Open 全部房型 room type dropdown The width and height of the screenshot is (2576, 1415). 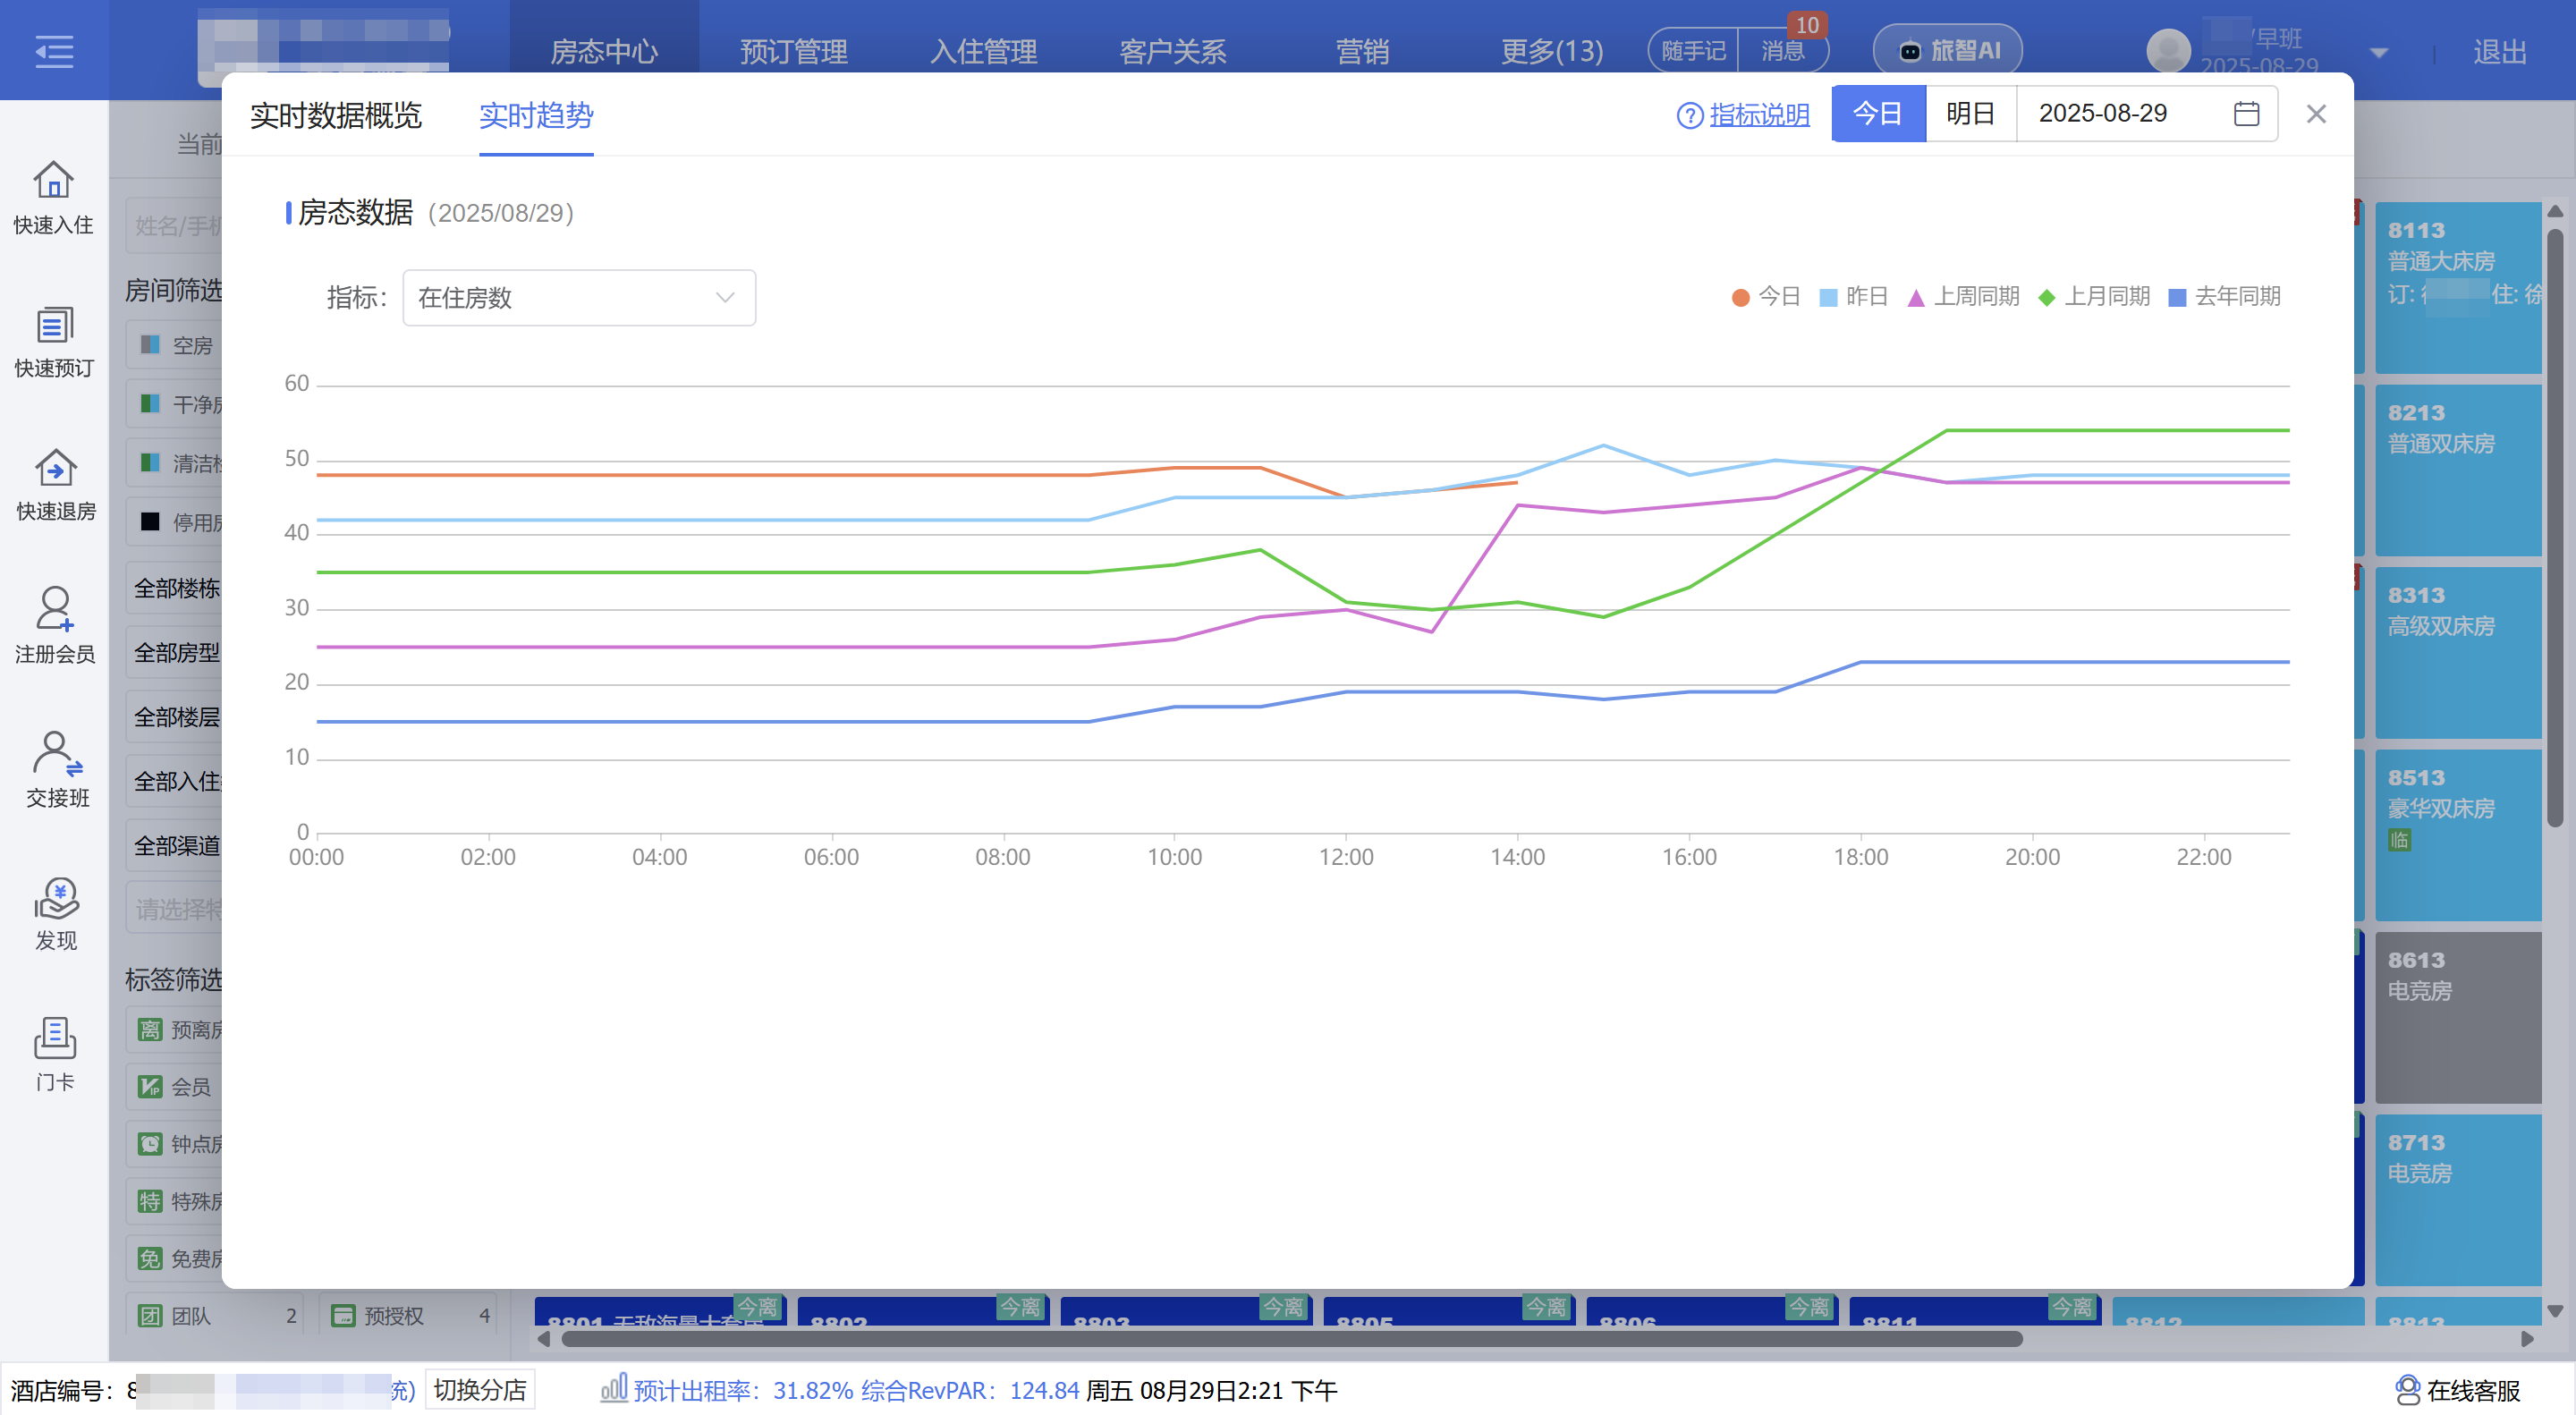[x=176, y=652]
